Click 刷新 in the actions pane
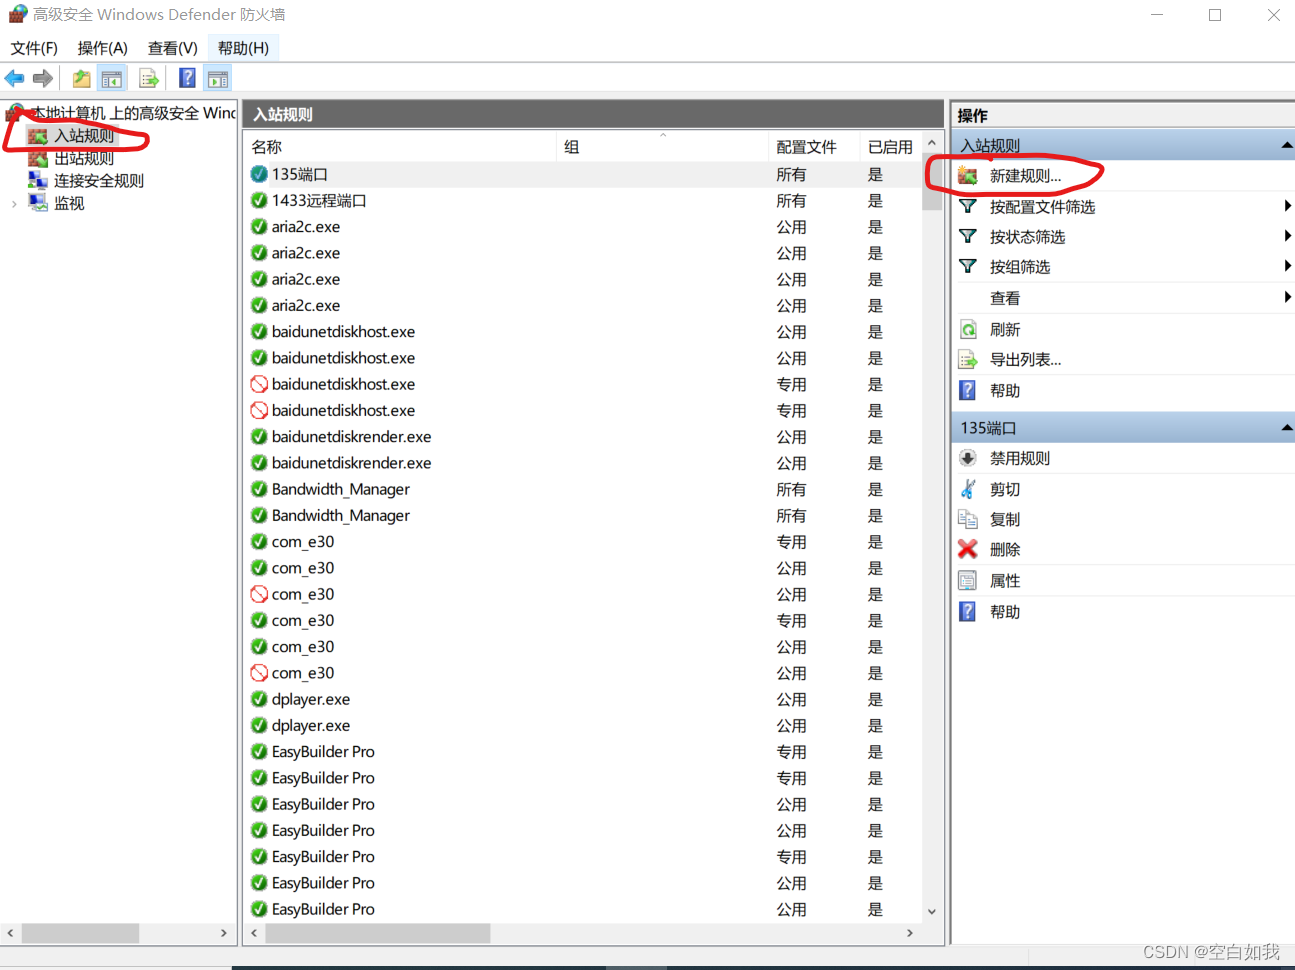Image resolution: width=1295 pixels, height=970 pixels. (x=1005, y=330)
